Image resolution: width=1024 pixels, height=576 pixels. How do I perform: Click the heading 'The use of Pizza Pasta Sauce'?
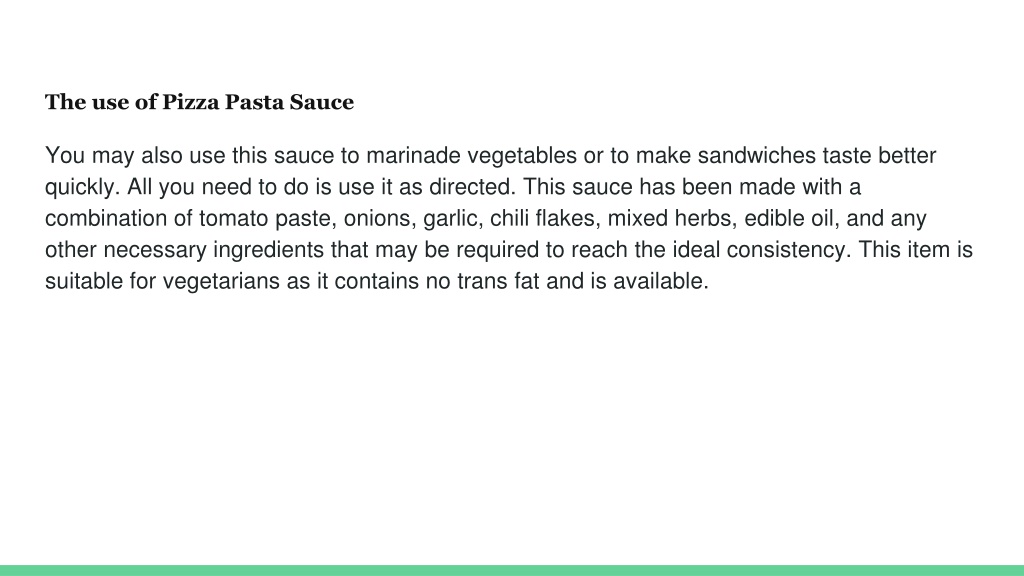click(x=199, y=102)
